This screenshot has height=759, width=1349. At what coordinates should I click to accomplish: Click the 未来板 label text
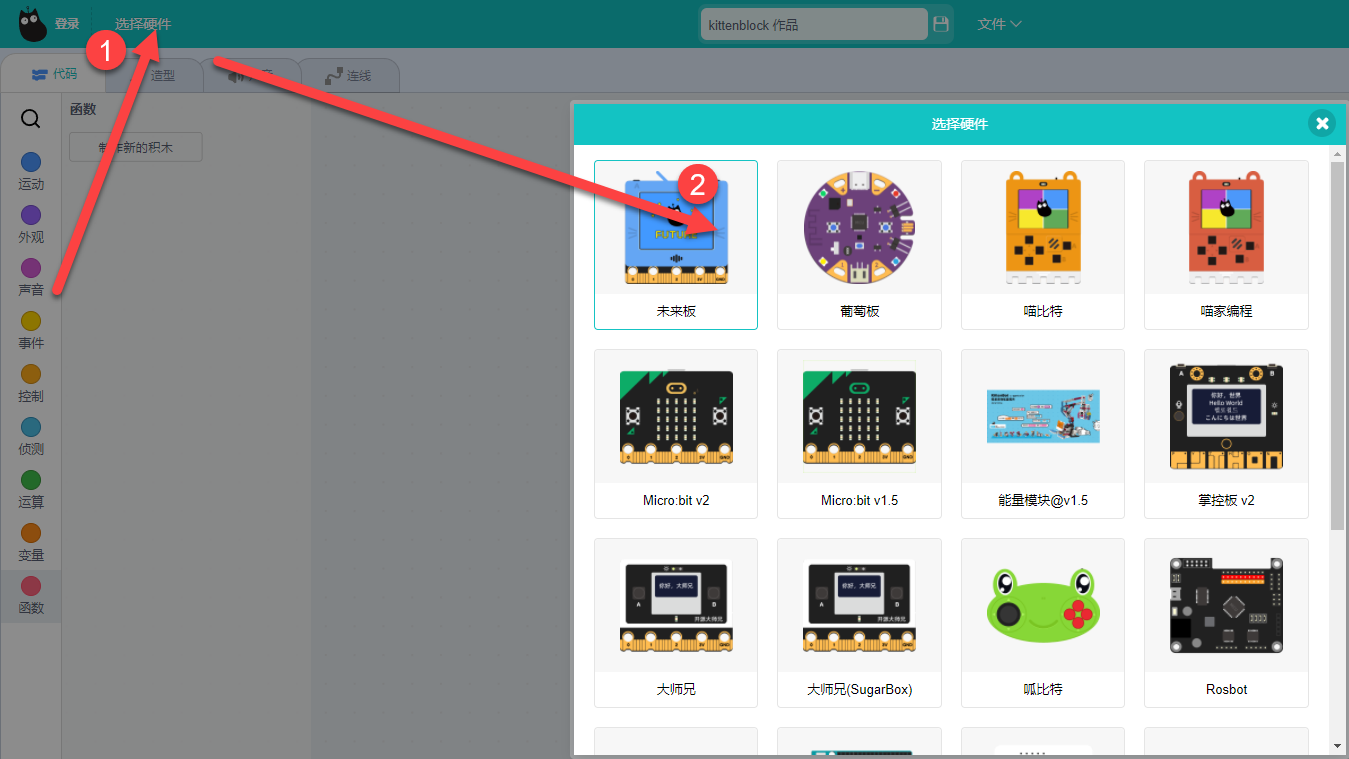(x=676, y=311)
